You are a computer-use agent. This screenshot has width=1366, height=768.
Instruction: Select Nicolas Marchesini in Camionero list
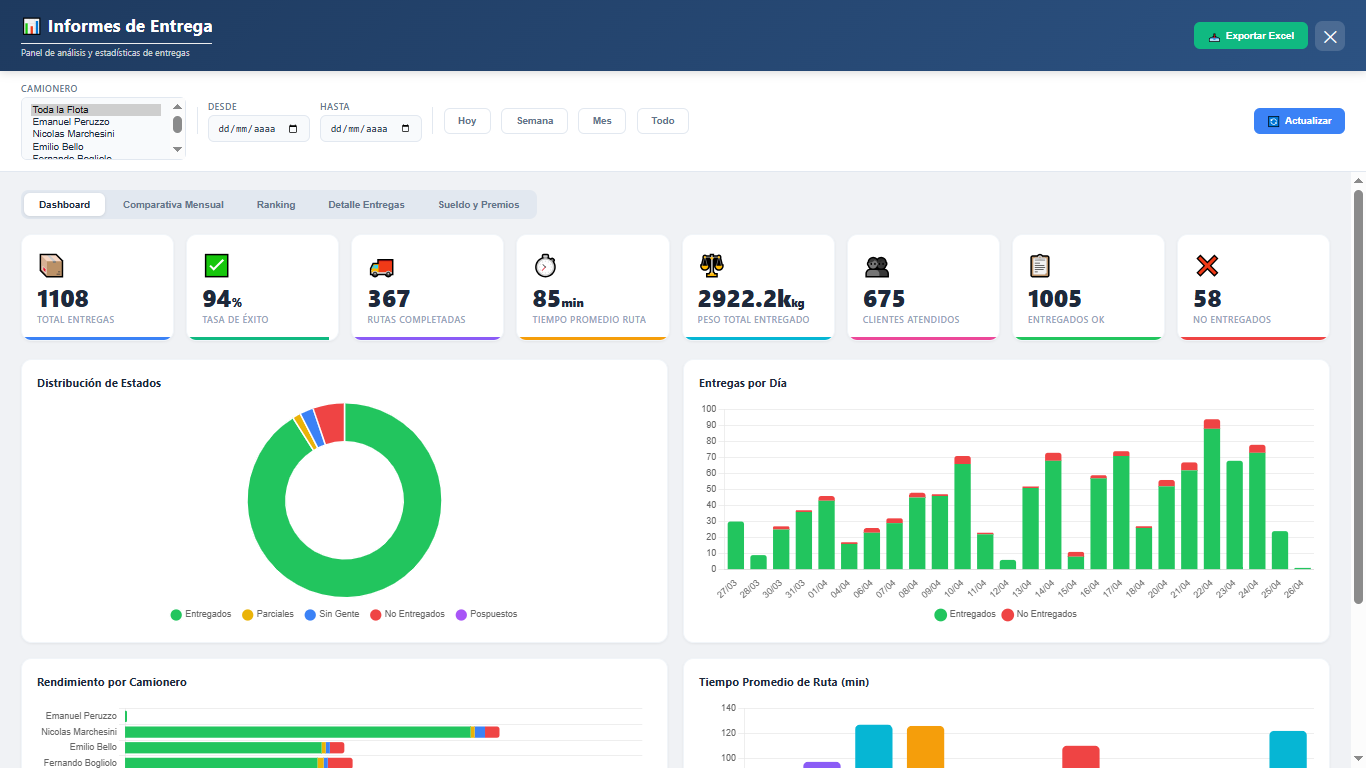click(73, 134)
